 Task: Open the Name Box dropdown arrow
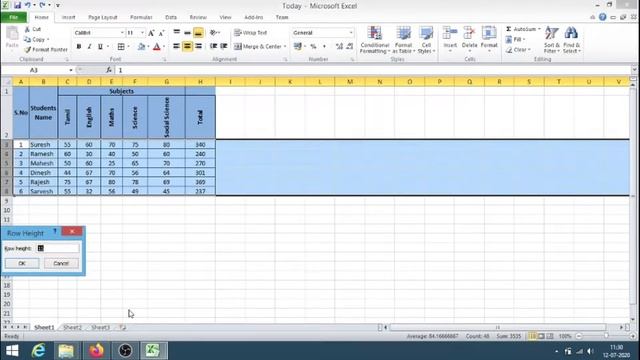[x=71, y=70]
